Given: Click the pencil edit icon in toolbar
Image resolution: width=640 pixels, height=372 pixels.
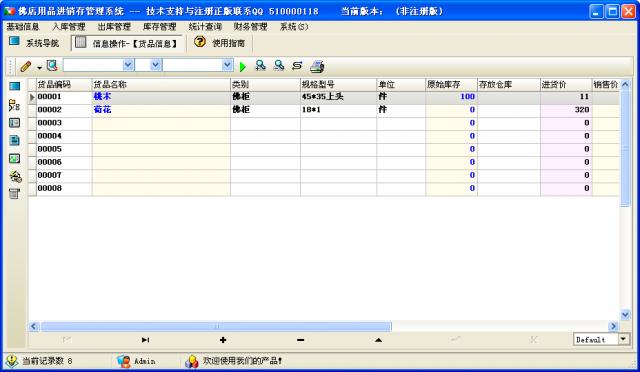Looking at the screenshot, I should (26, 66).
